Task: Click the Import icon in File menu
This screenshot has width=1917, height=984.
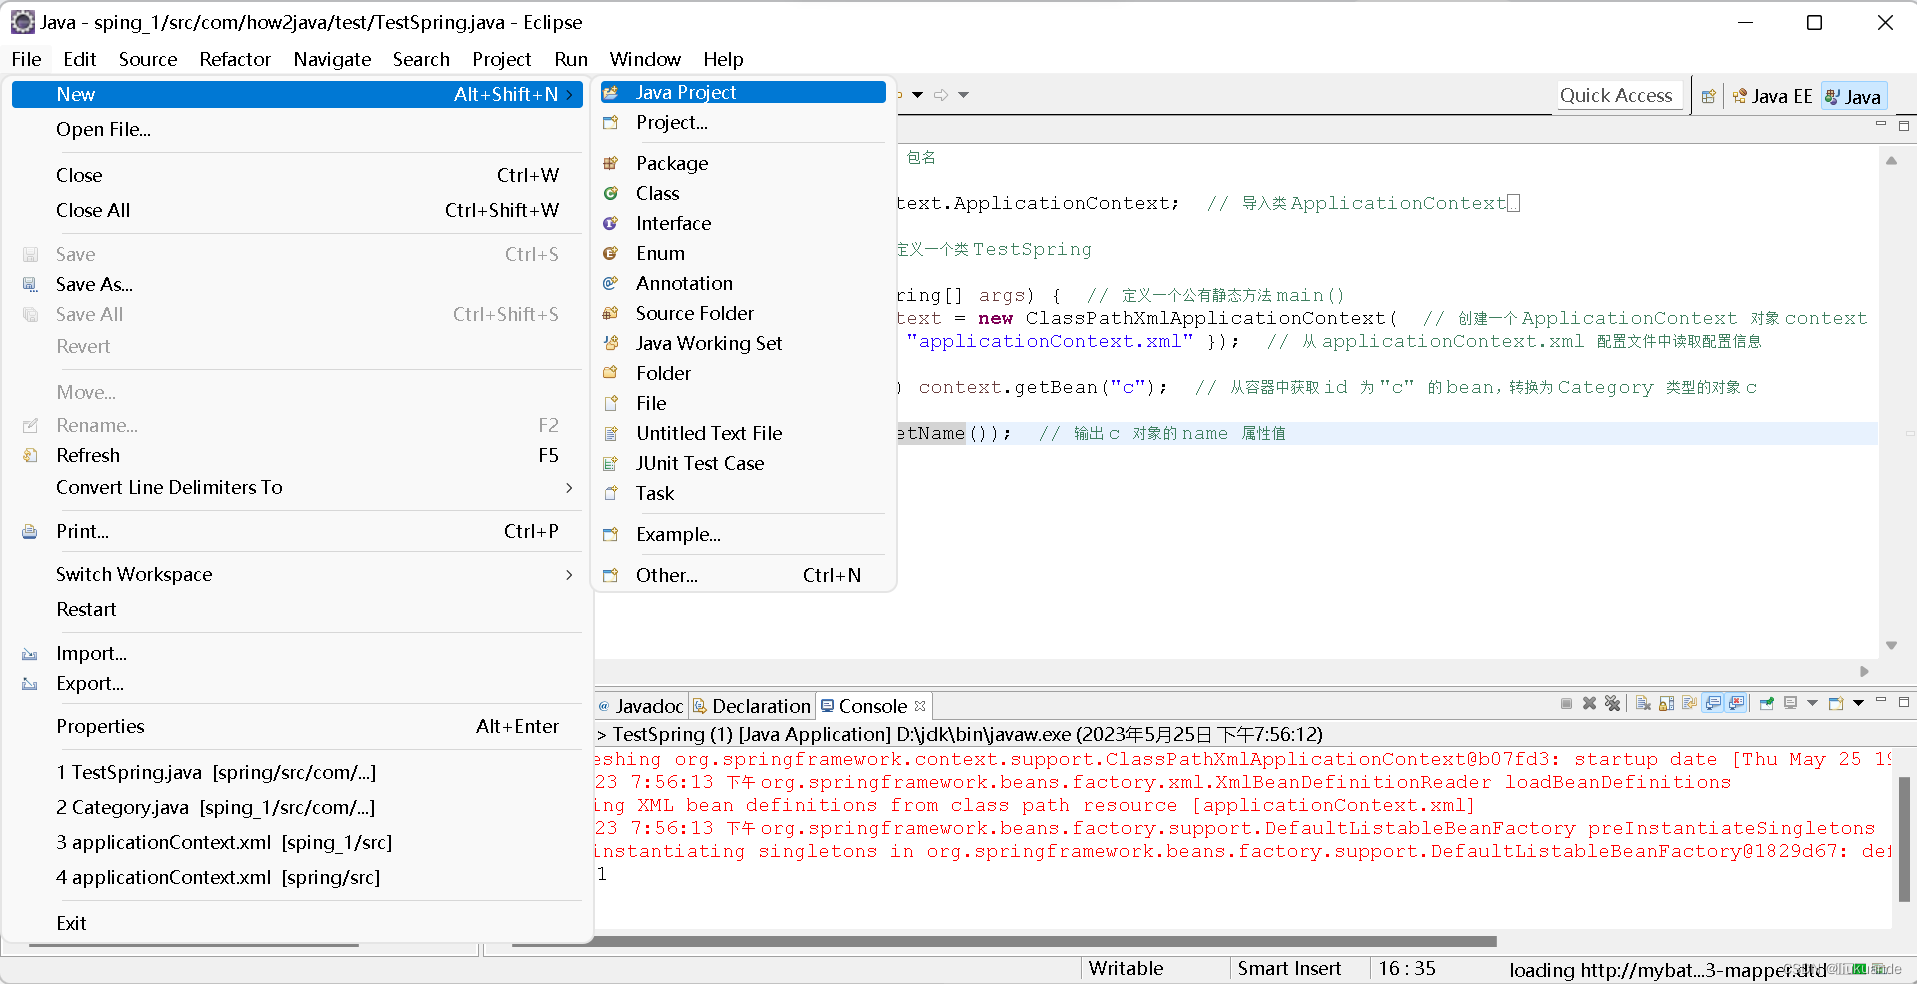Action: pos(30,654)
